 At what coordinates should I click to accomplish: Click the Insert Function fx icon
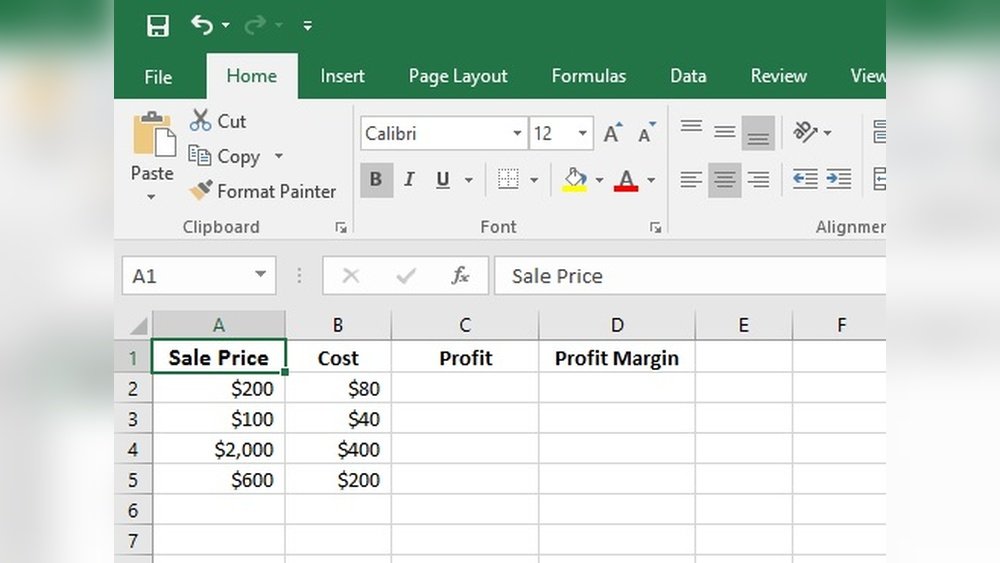460,276
